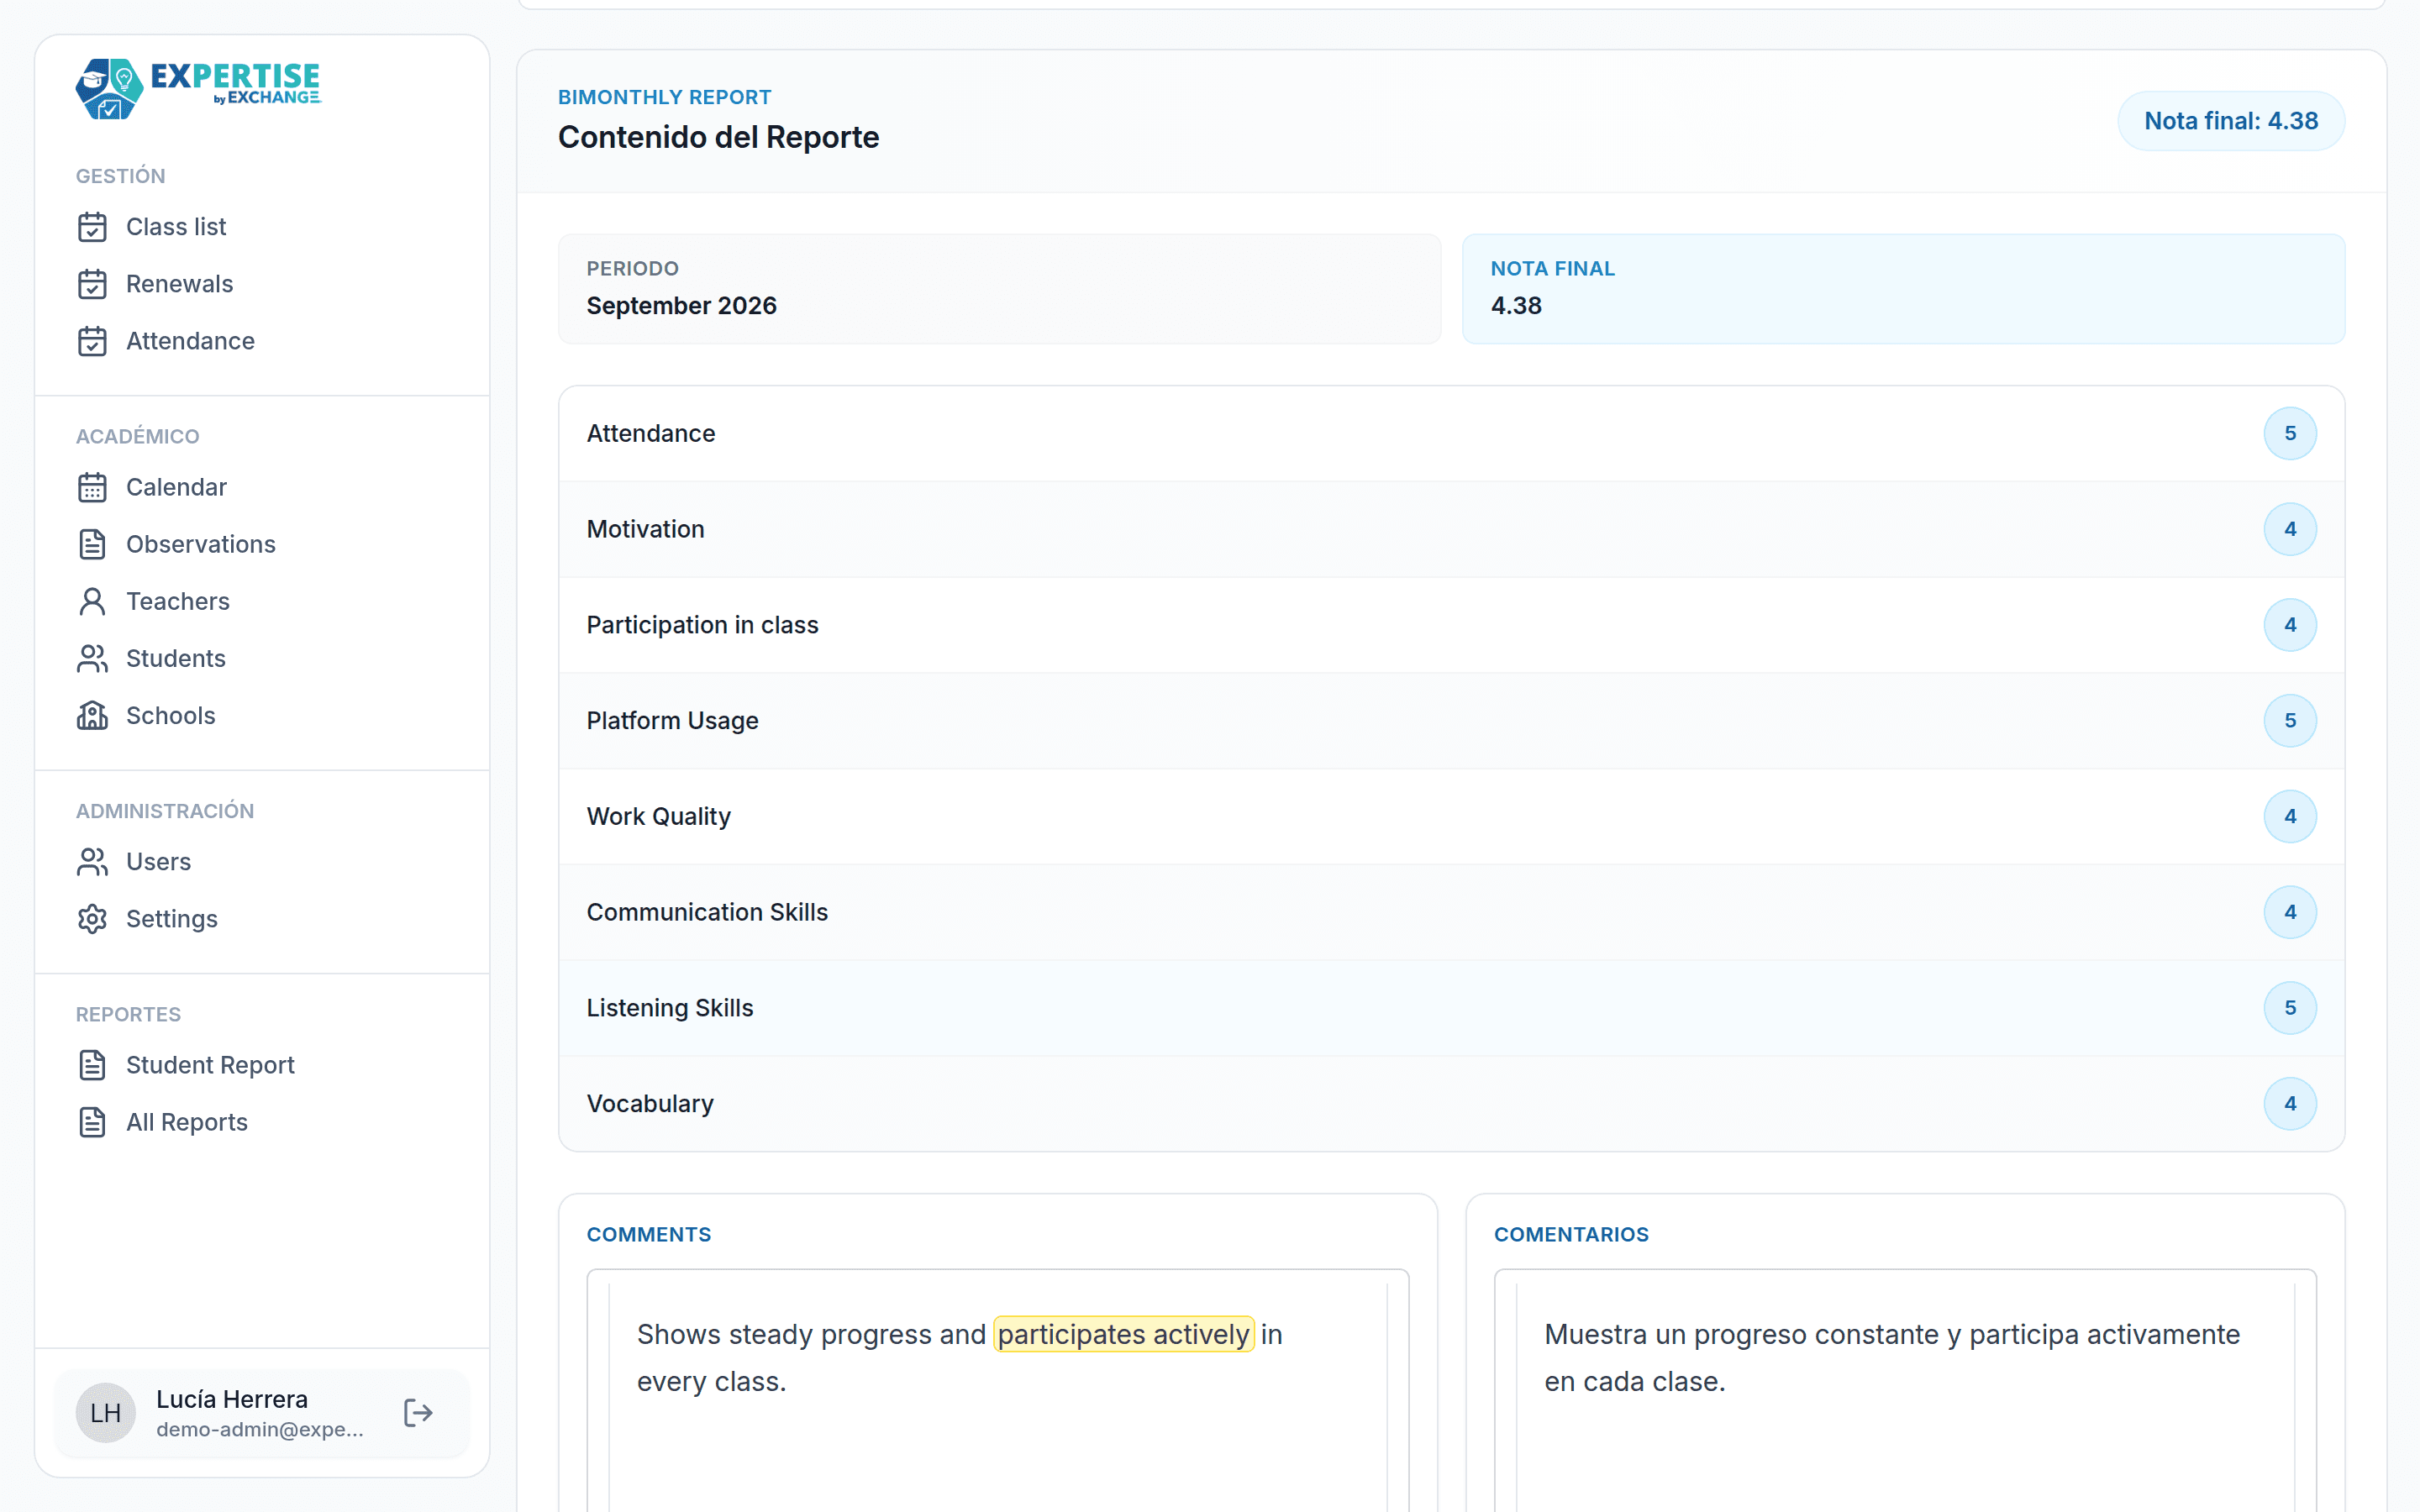
Task: Click the 'Contenido del Reporte' heading
Action: pyautogui.click(x=718, y=137)
